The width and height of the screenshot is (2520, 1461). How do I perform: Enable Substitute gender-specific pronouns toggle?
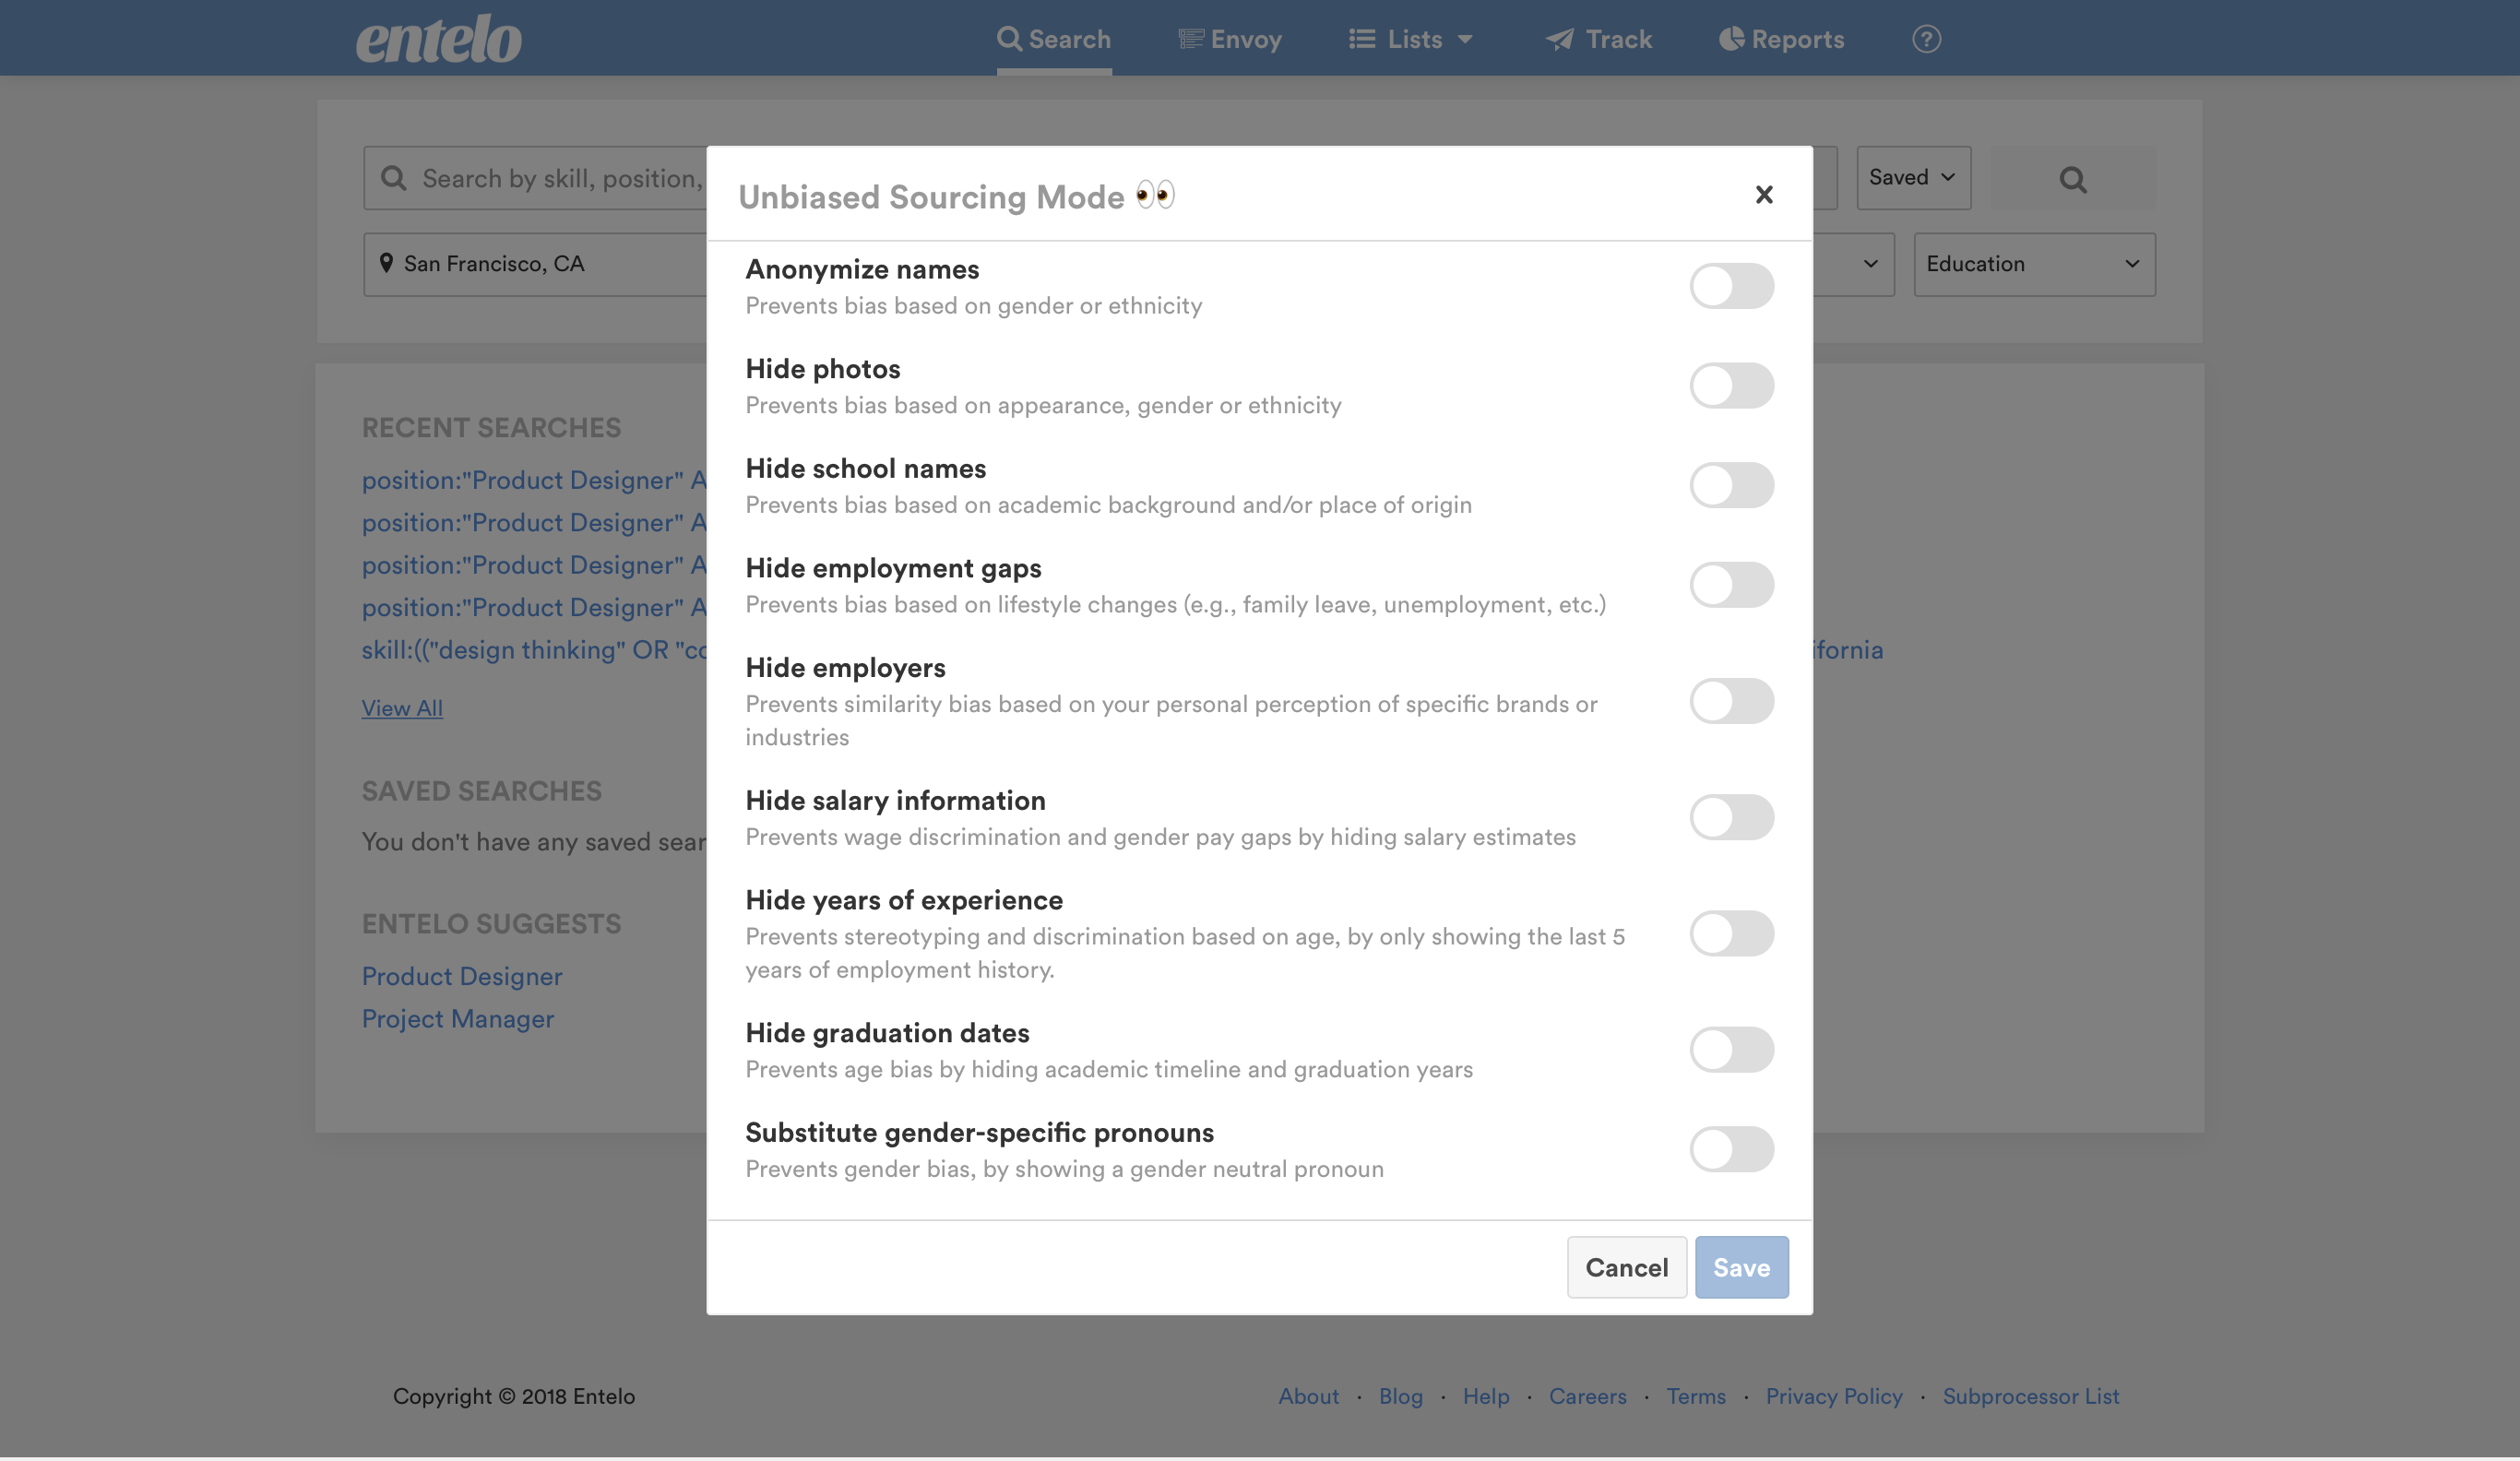click(x=1731, y=1149)
